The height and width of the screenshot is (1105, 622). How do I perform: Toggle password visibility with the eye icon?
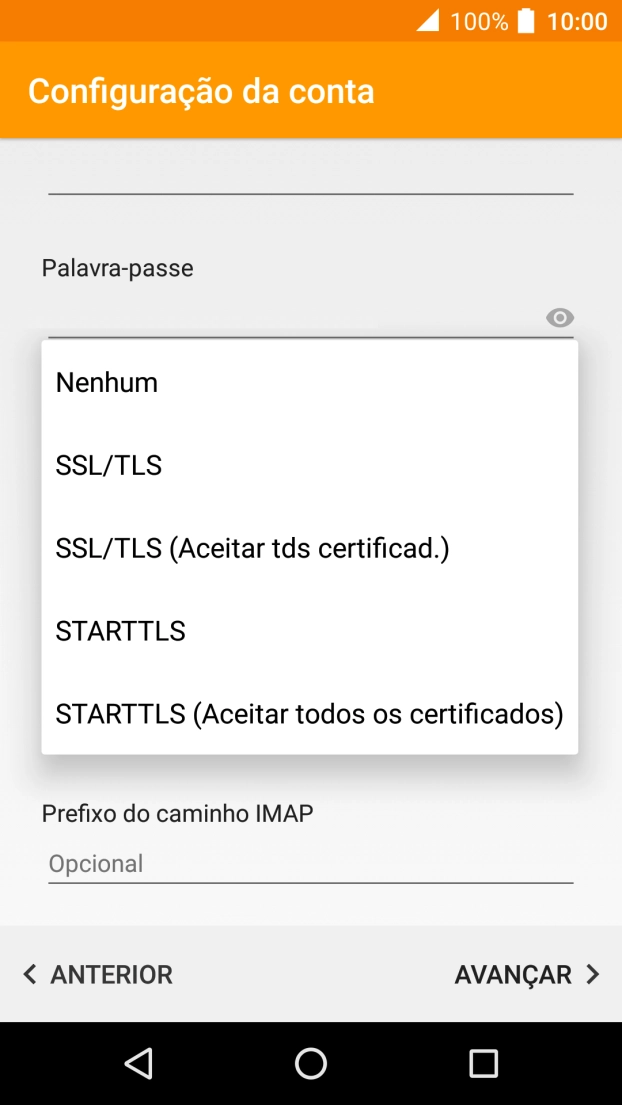point(560,318)
